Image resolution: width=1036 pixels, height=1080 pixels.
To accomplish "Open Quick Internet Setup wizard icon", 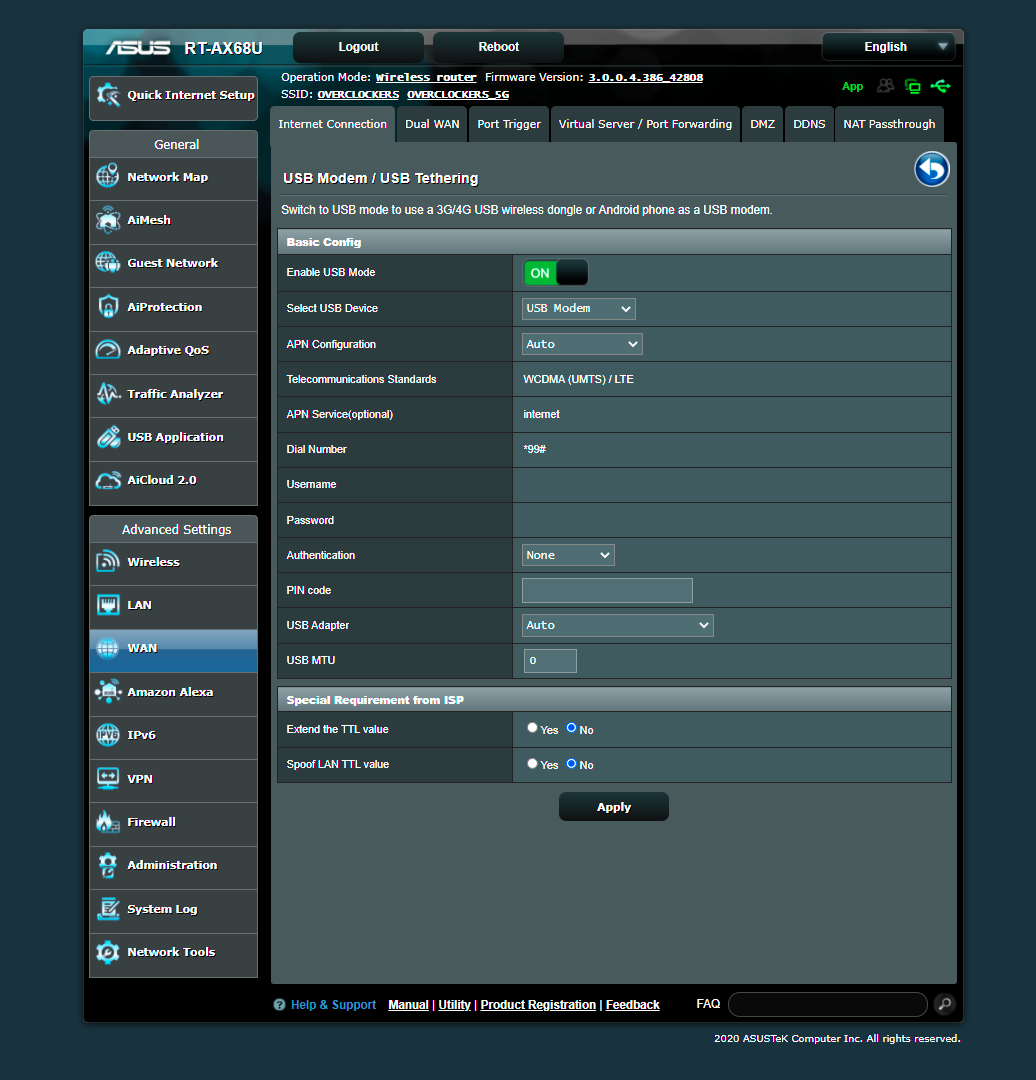I will (x=107, y=95).
